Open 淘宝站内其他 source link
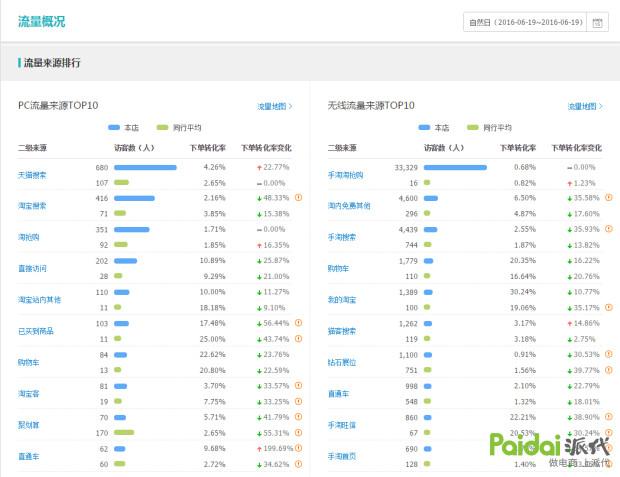Image resolution: width=620 pixels, height=477 pixels. coord(39,300)
